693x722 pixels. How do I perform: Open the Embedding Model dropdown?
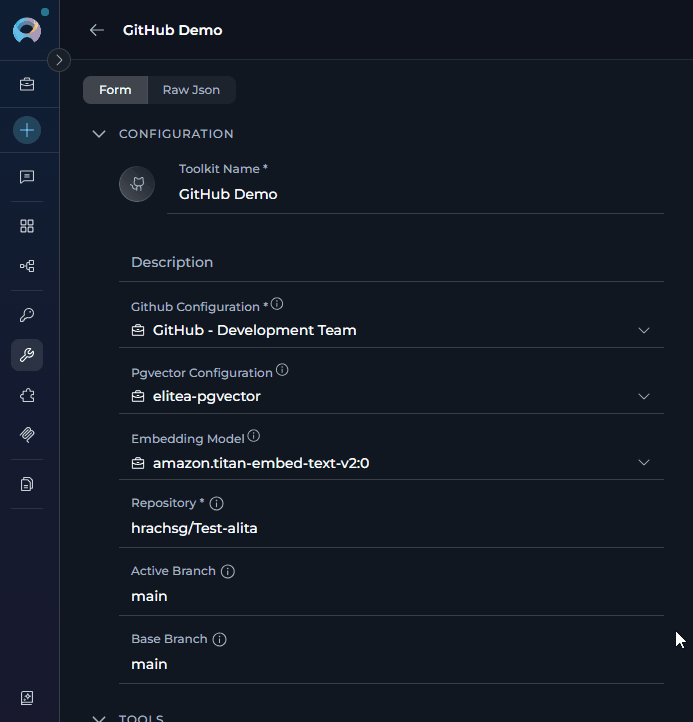pyautogui.click(x=391, y=463)
